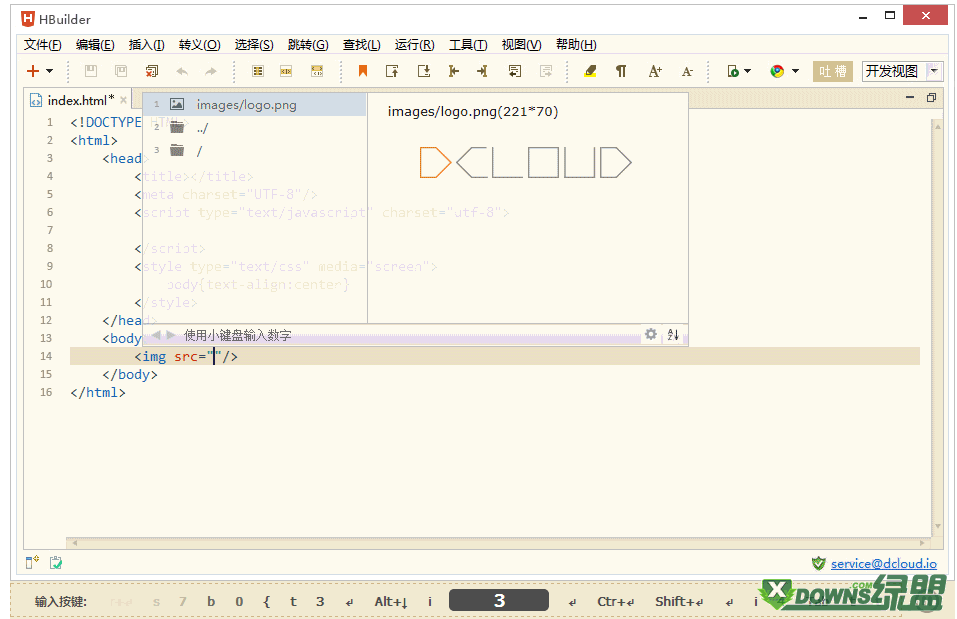The image size is (957, 619).
Task: Toggle the orange bookmark icon
Action: [x=363, y=71]
